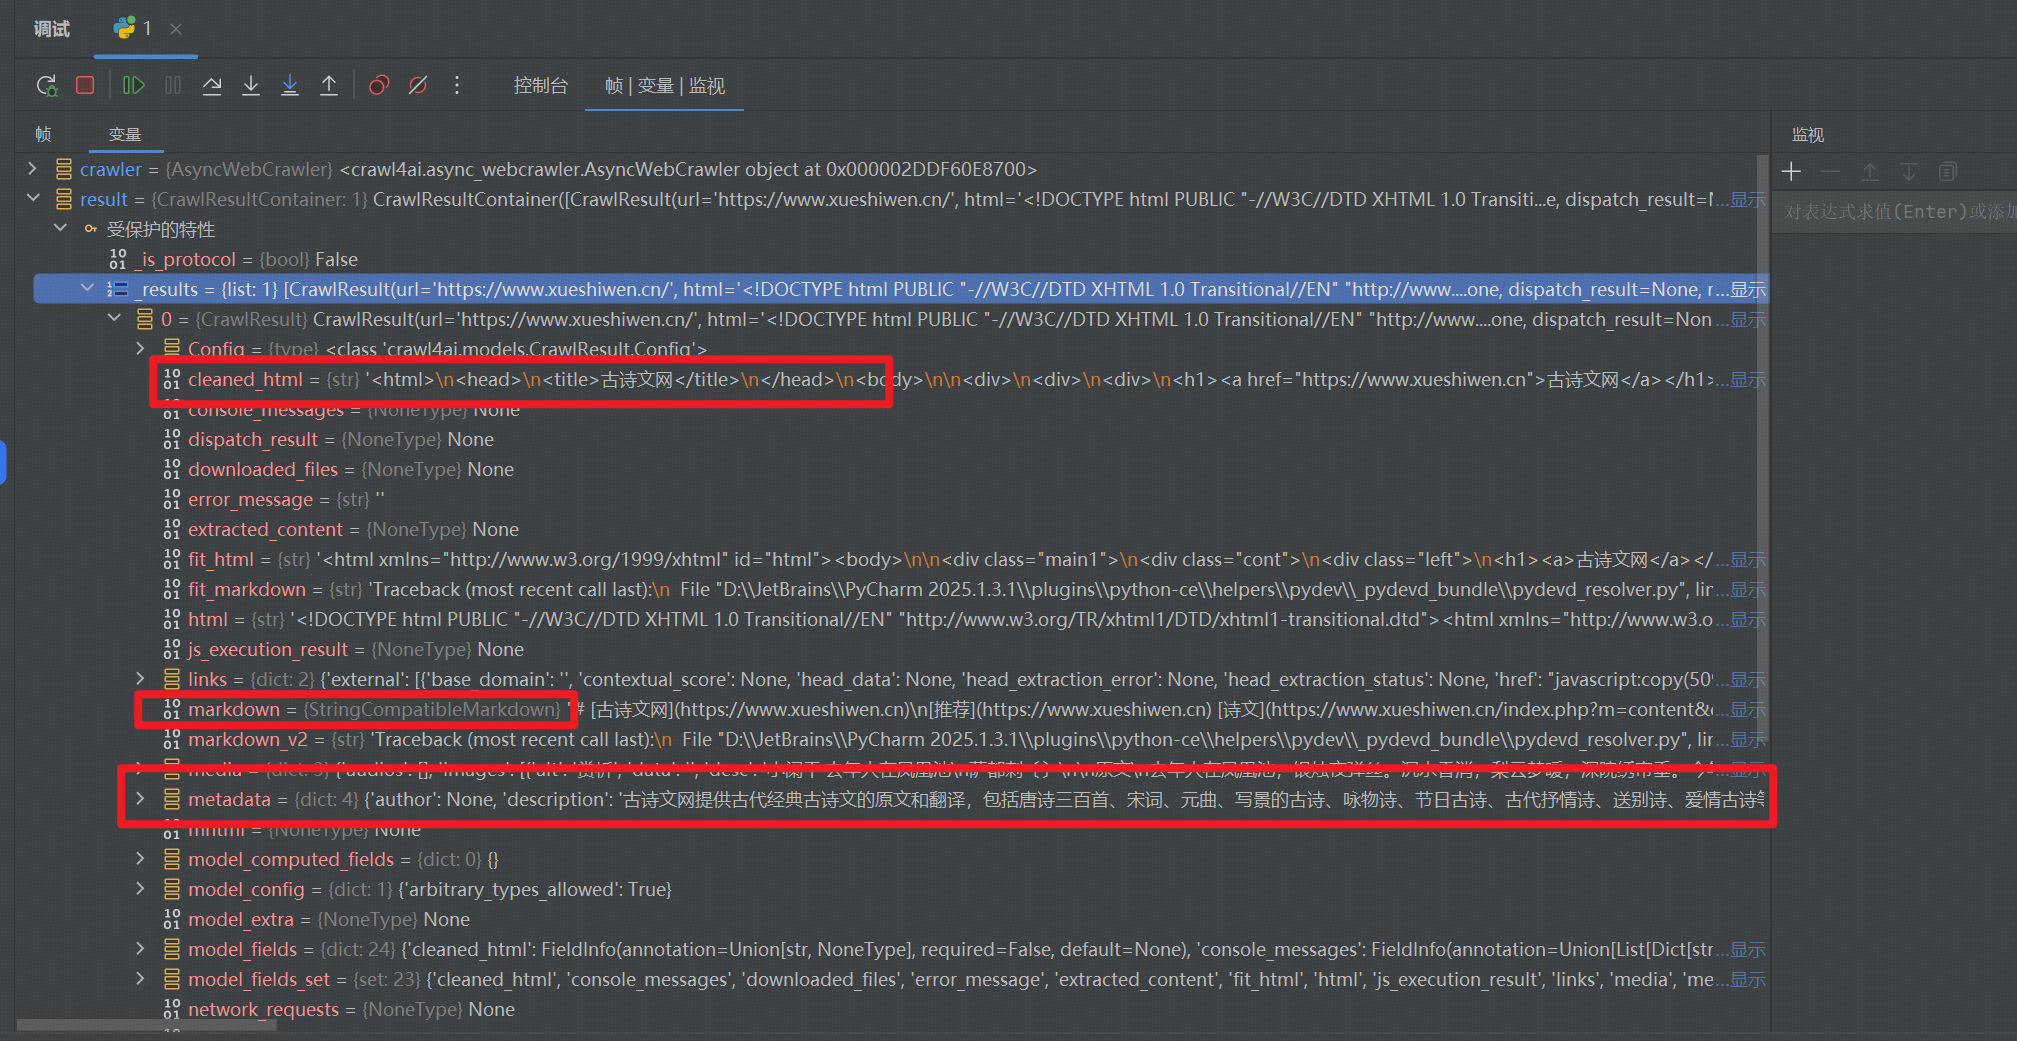Open more debugger actions menu
This screenshot has width=2017, height=1041.
tap(457, 86)
